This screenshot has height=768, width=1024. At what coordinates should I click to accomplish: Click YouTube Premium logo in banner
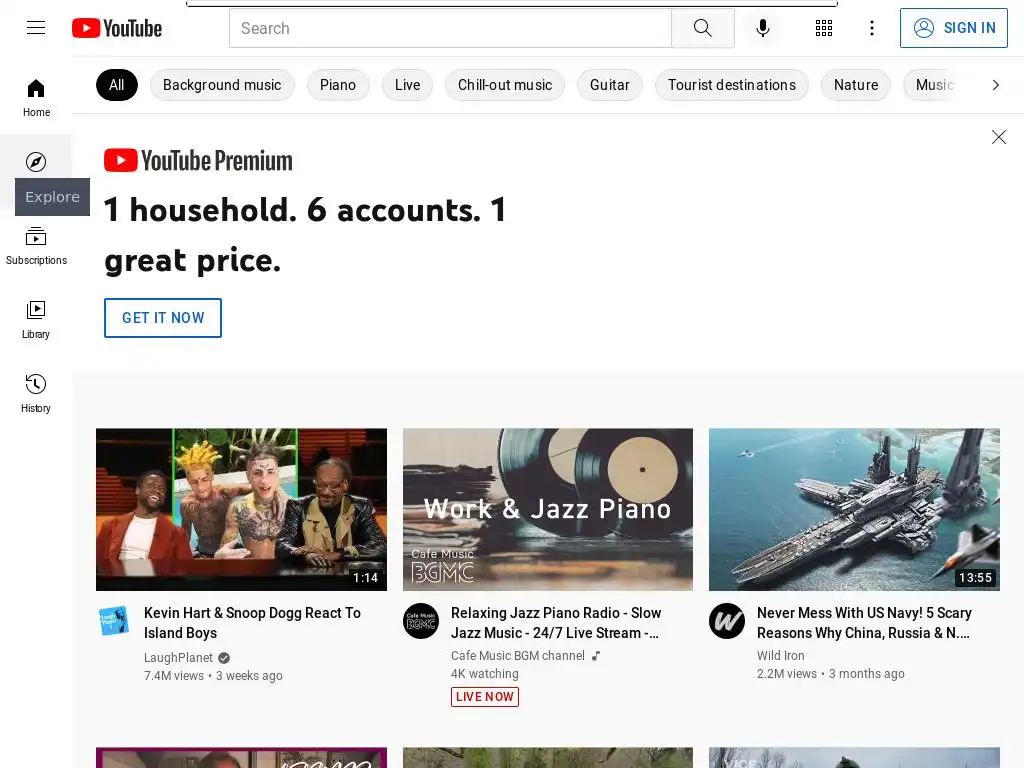point(199,161)
